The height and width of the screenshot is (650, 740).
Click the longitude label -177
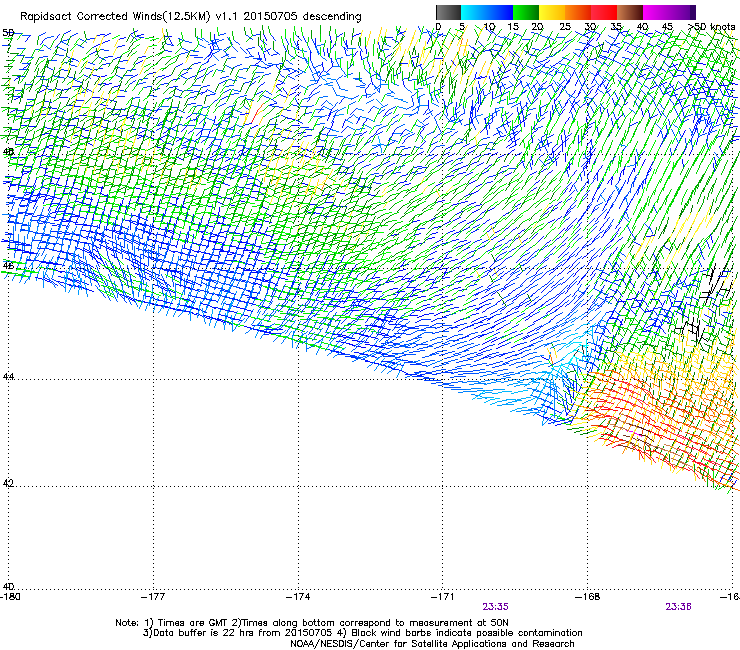(153, 597)
